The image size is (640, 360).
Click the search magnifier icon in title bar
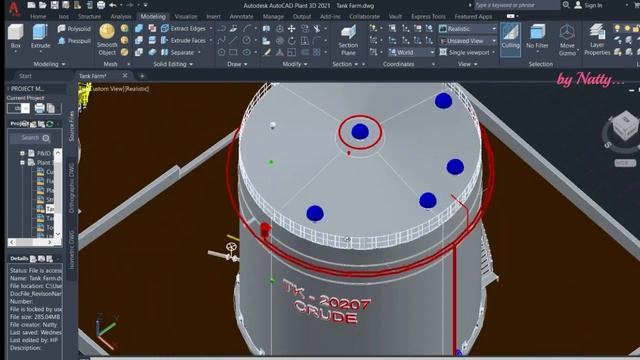coord(566,5)
